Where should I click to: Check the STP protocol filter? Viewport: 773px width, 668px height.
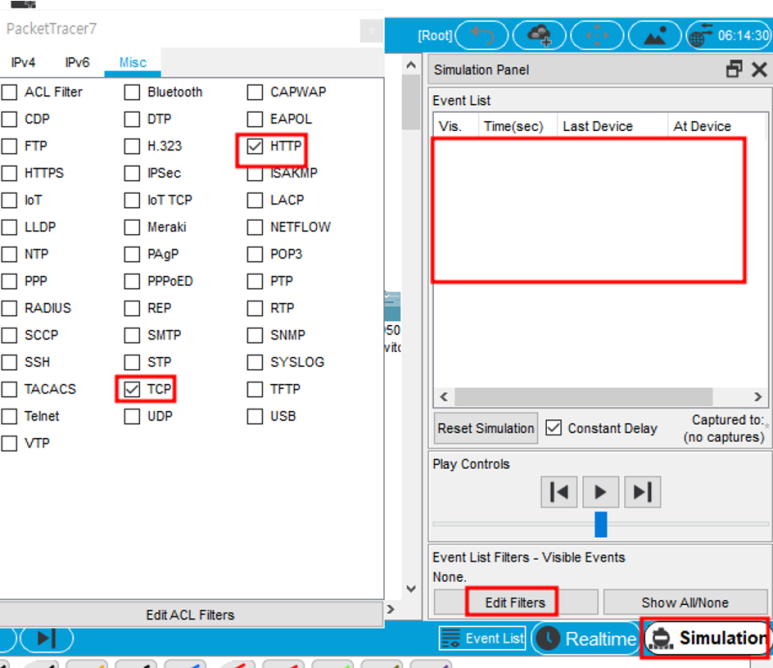click(x=132, y=362)
